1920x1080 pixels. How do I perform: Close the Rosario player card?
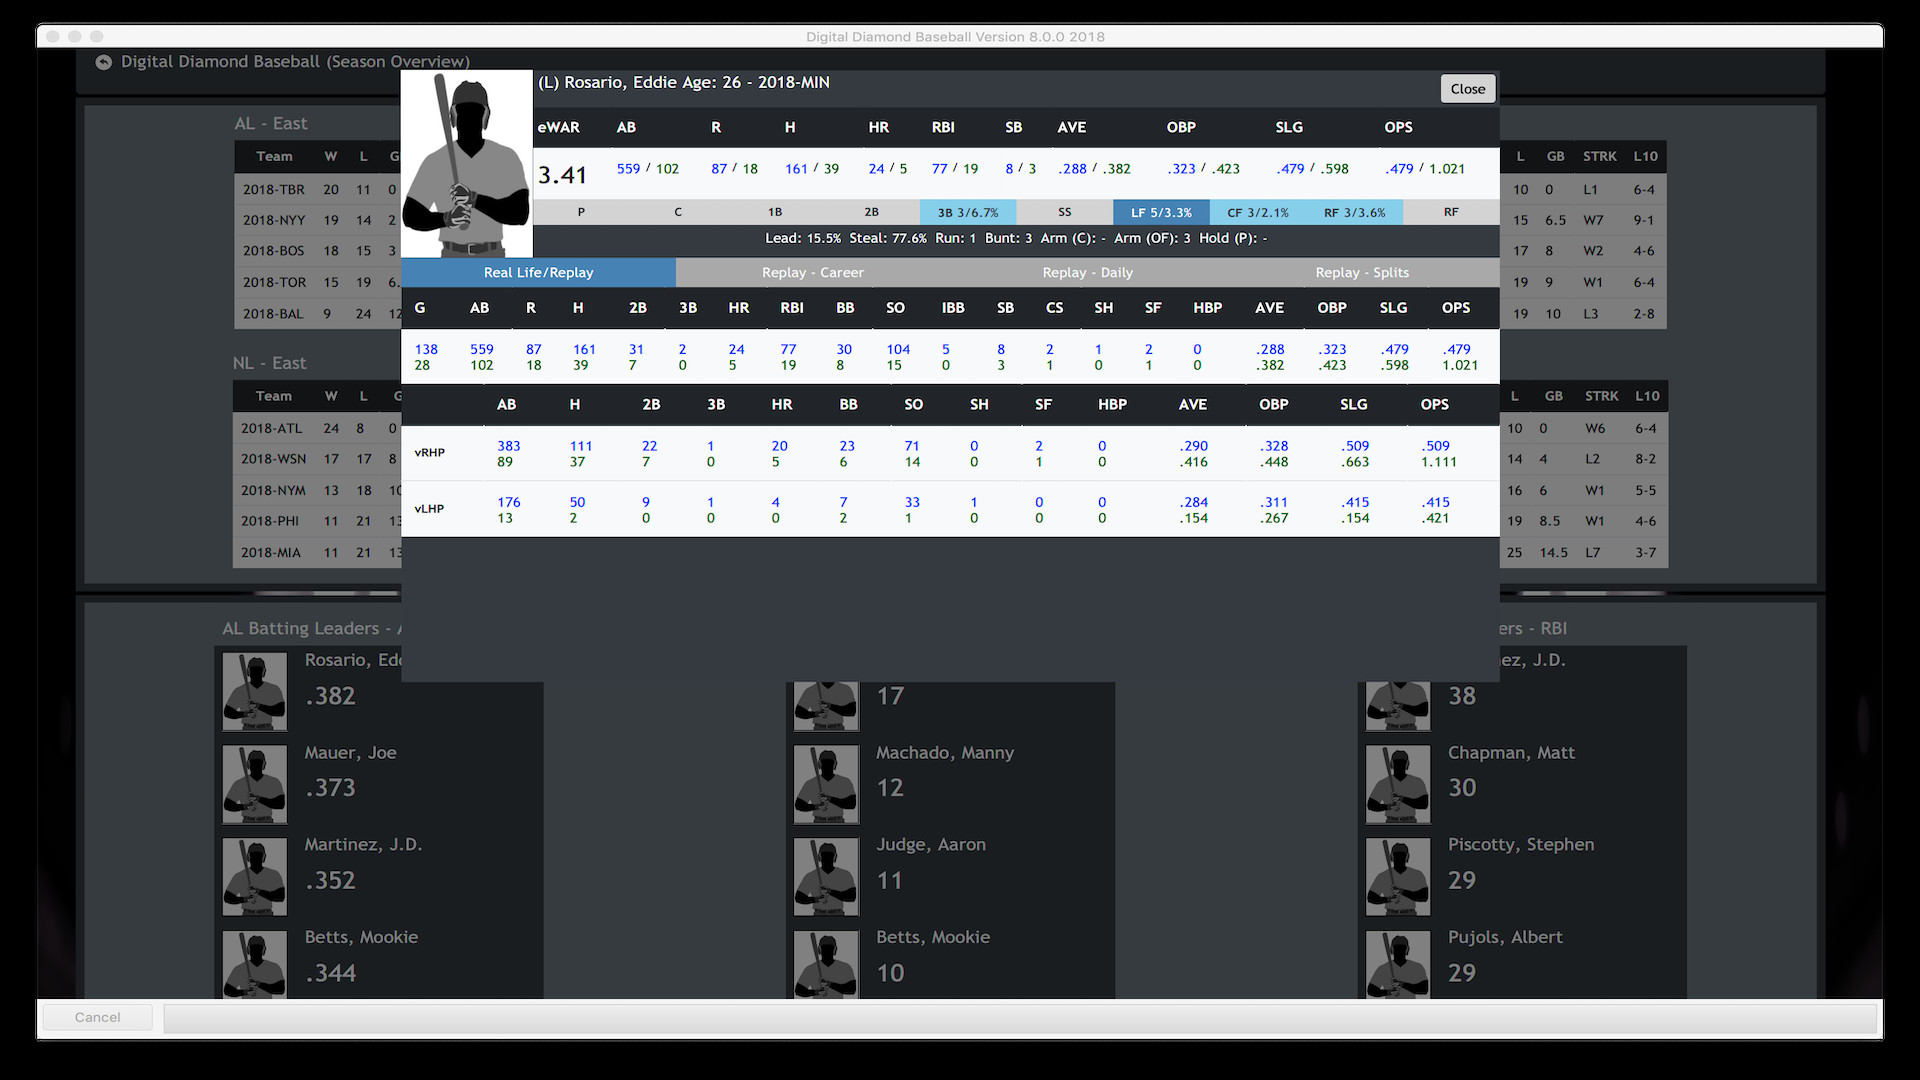tap(1467, 88)
